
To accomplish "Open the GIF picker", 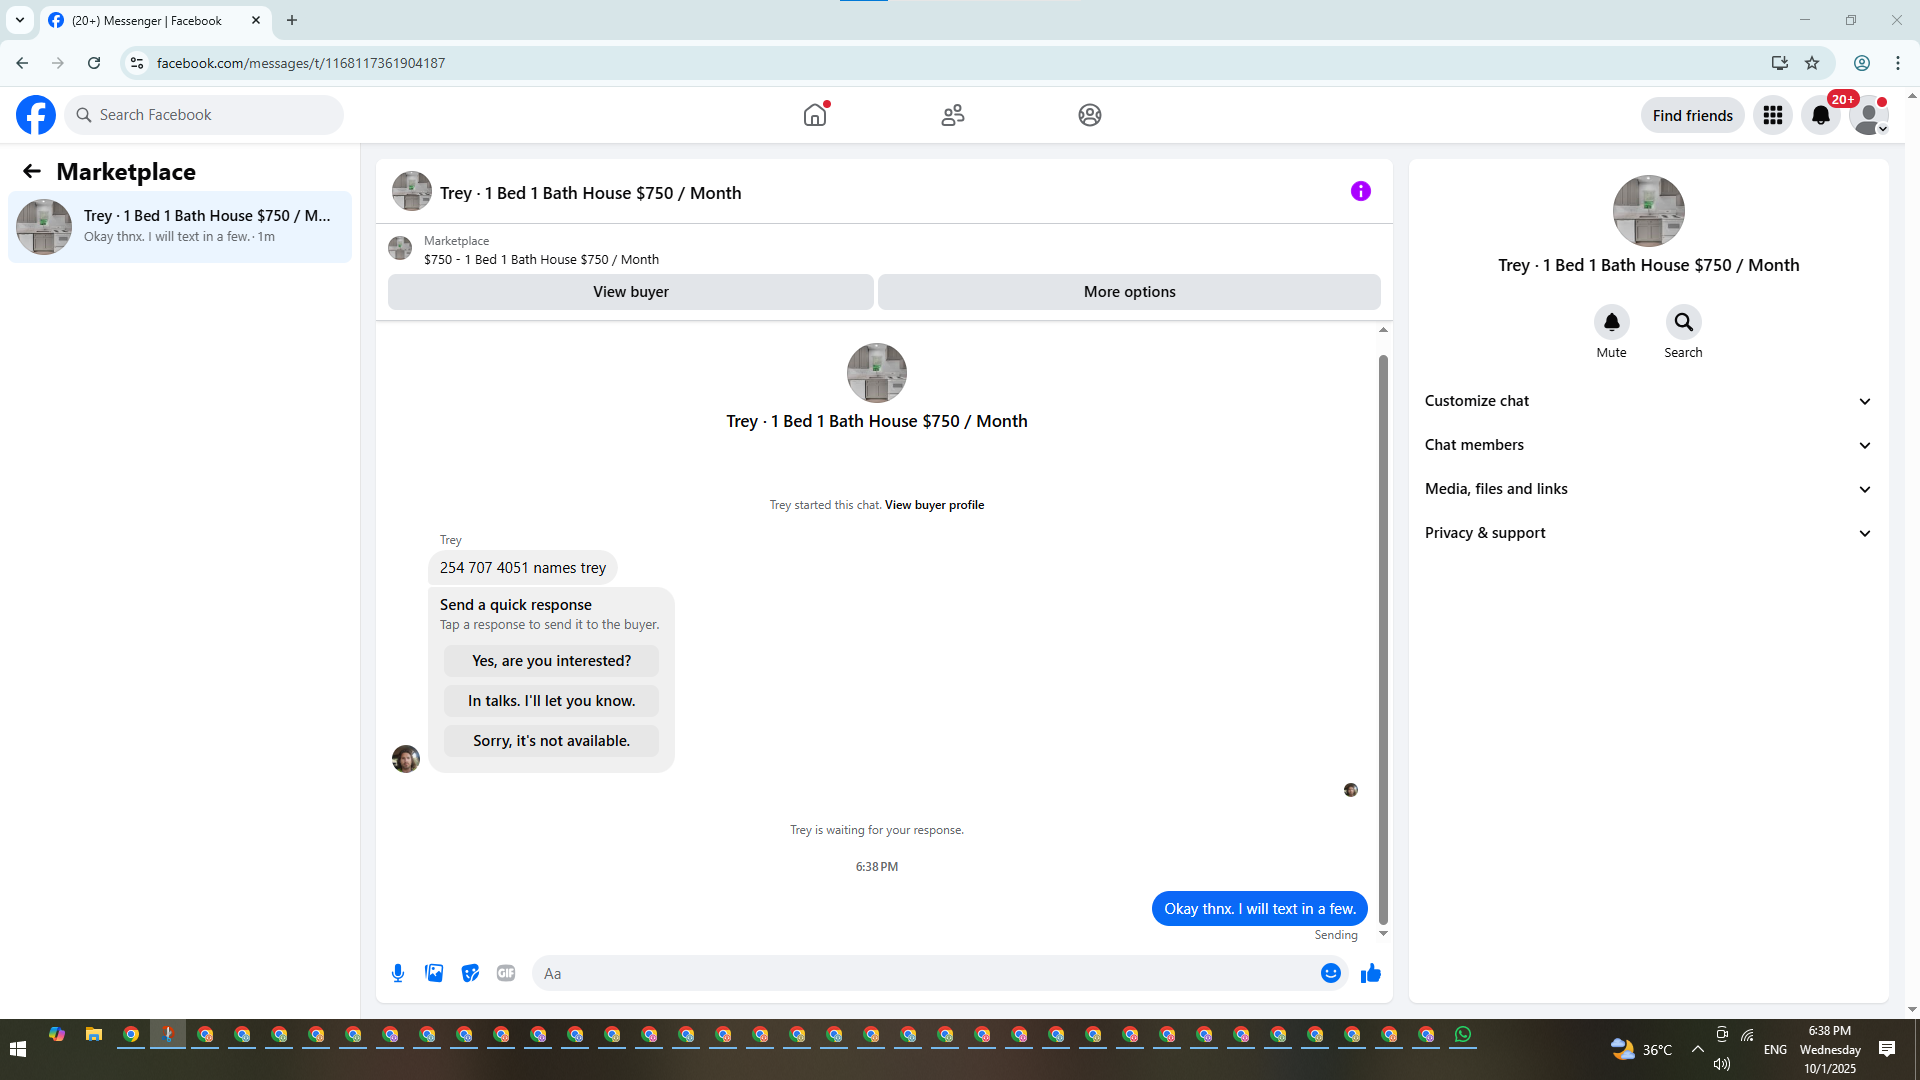I will tap(506, 973).
